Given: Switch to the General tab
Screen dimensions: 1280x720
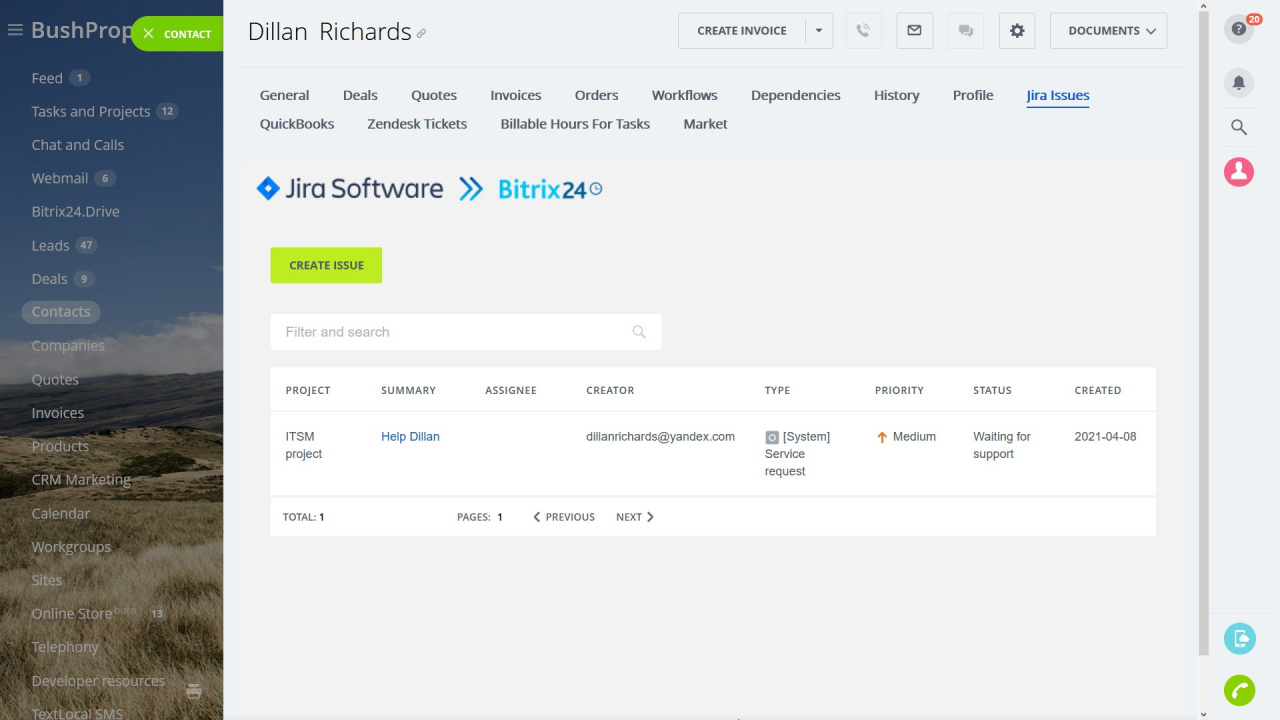Looking at the screenshot, I should 284,95.
